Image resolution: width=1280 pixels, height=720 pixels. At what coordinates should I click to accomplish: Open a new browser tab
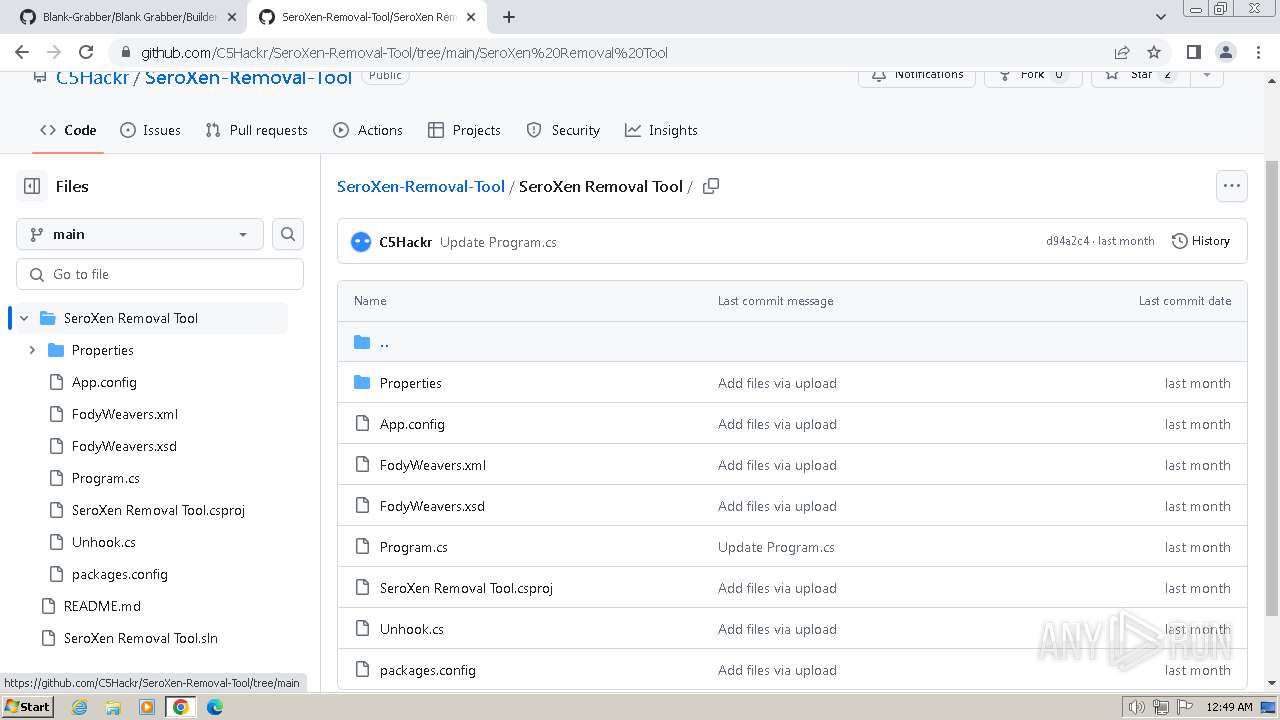[509, 17]
